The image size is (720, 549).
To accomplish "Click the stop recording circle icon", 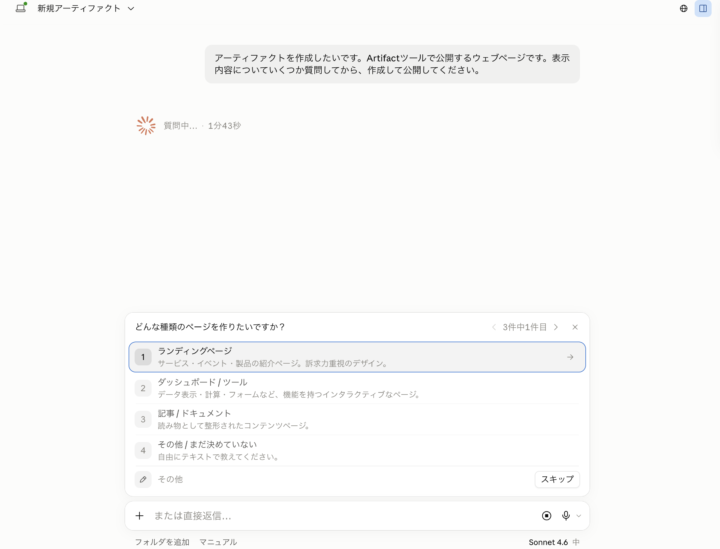I will click(x=546, y=515).
